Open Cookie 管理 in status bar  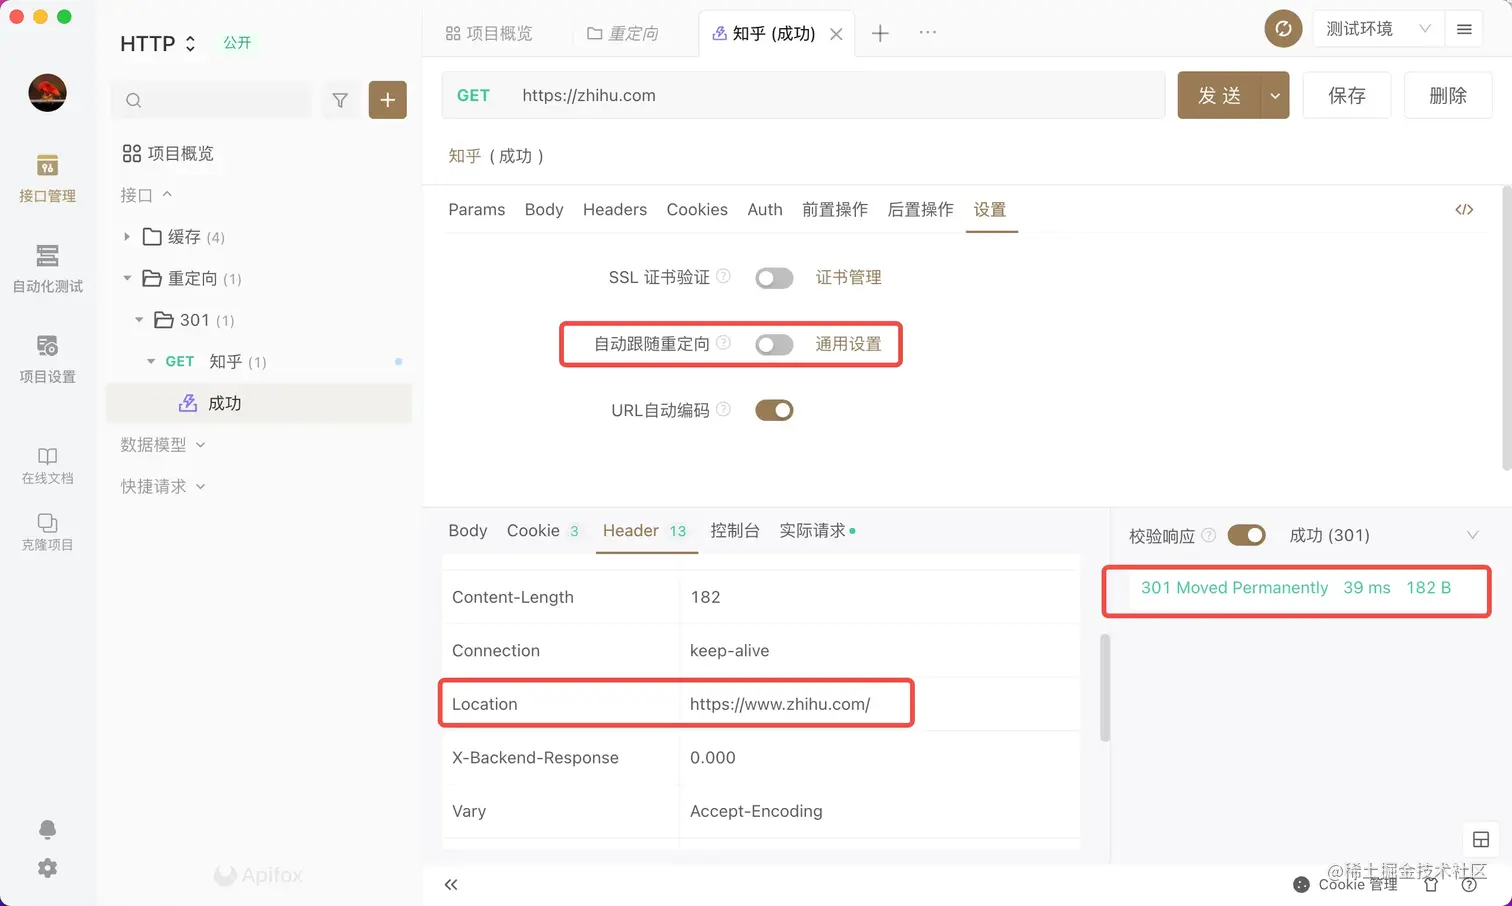click(1345, 884)
